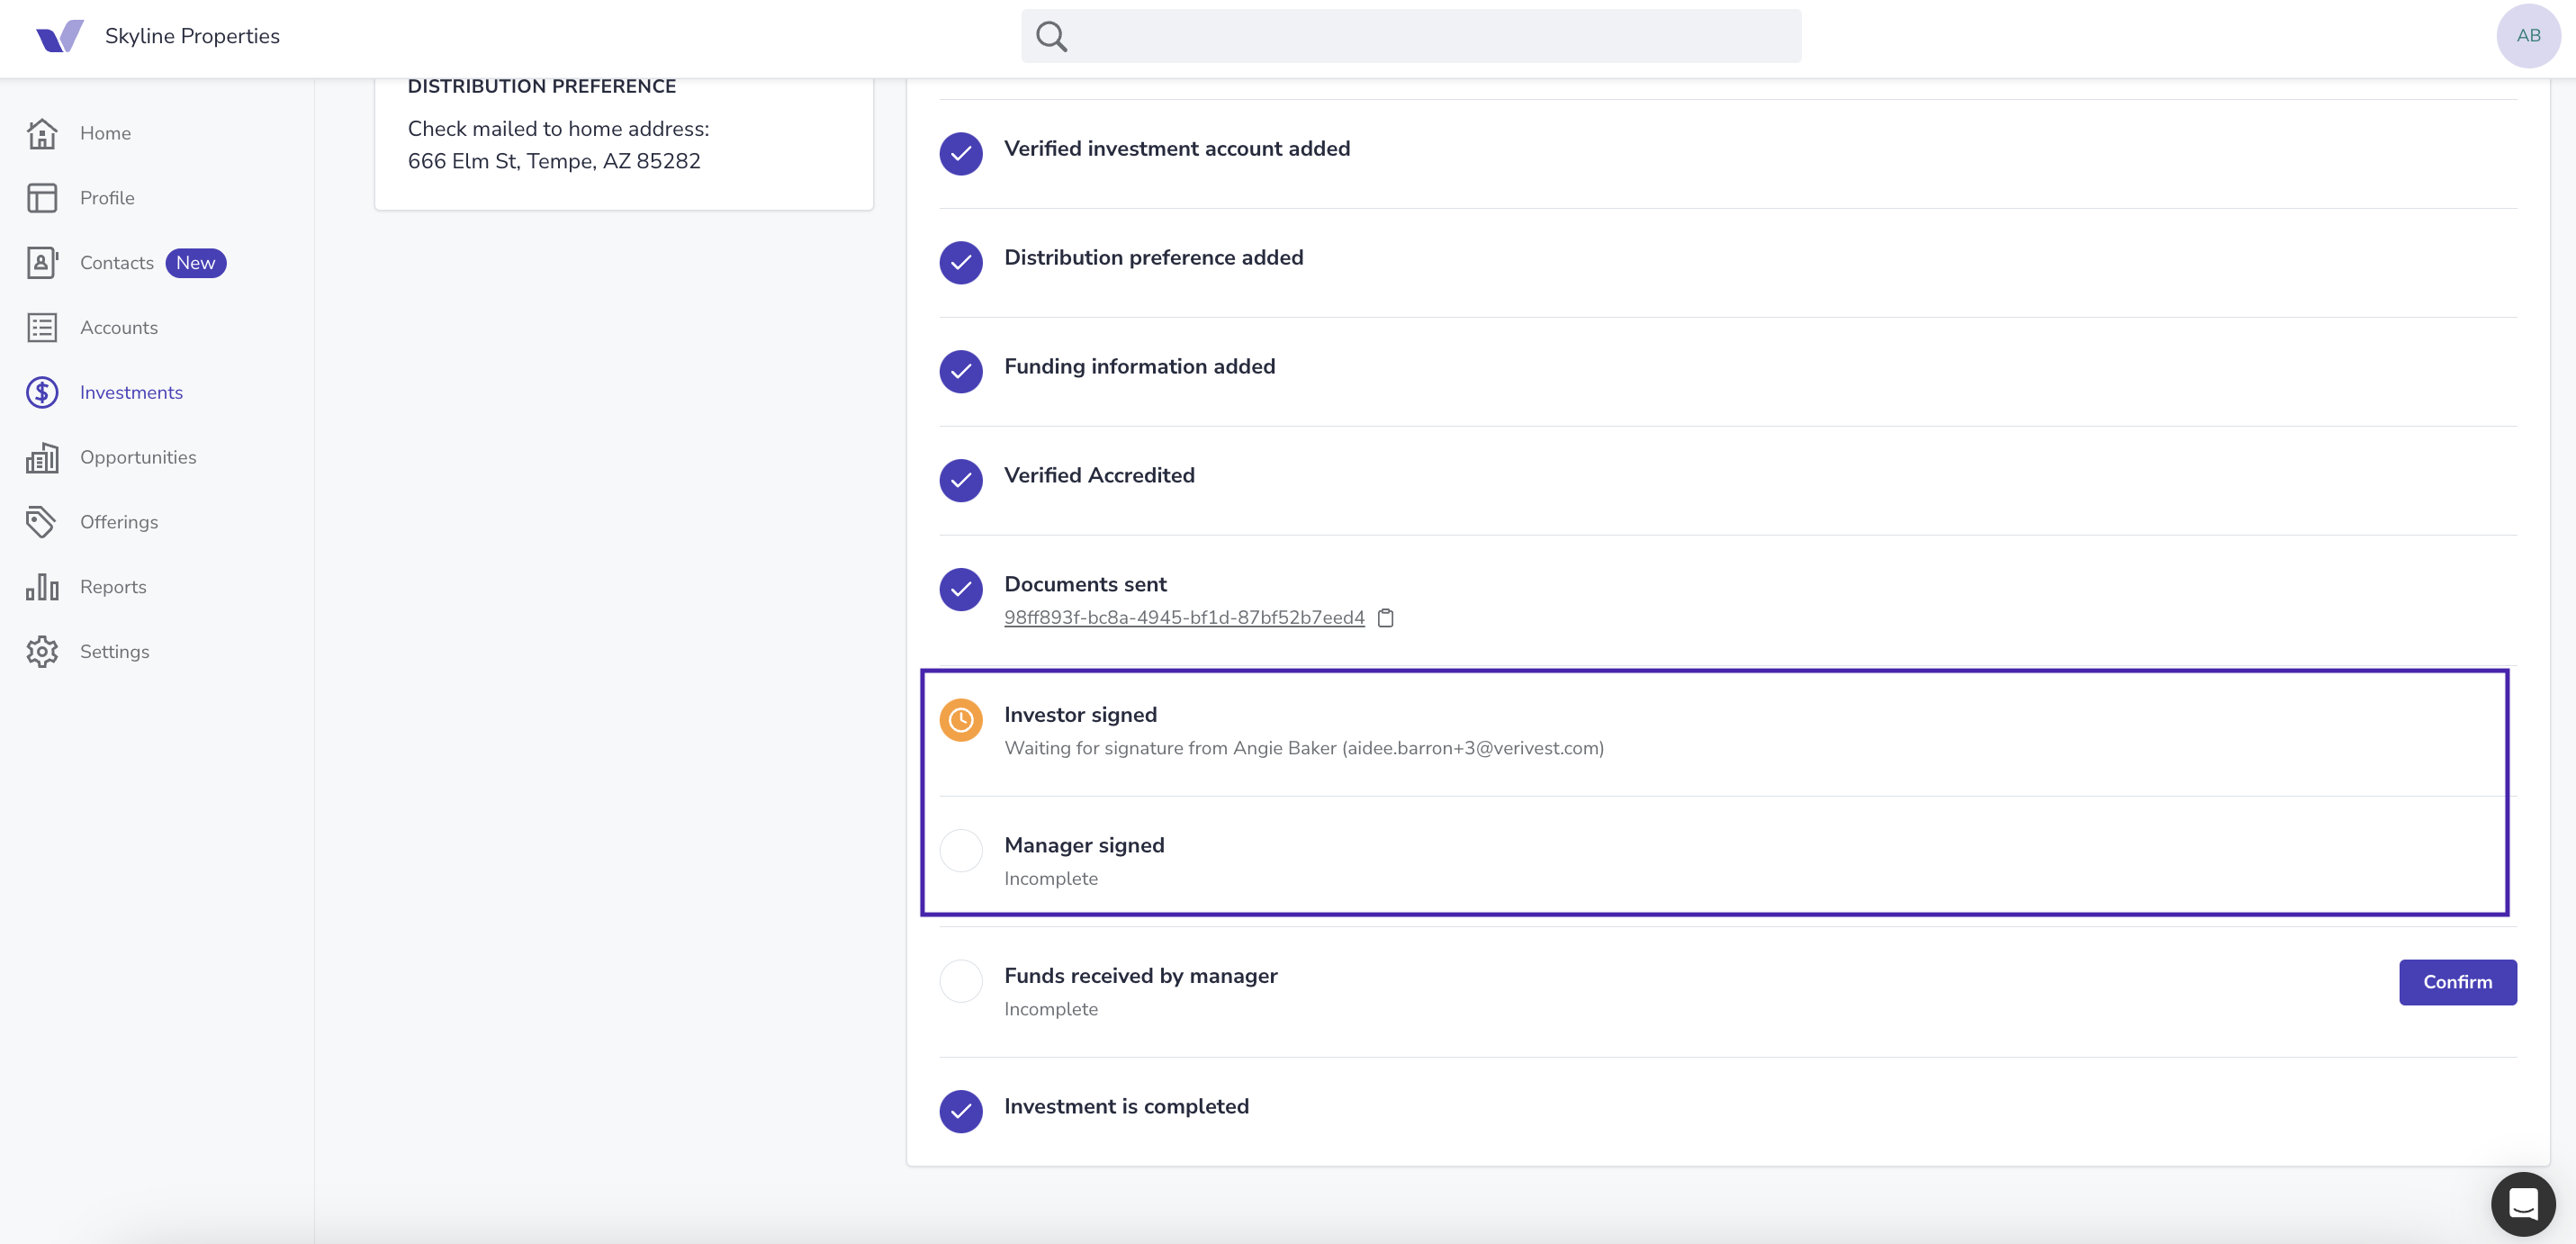This screenshot has width=2576, height=1244.
Task: Click the Reports bar chart icon
Action: 42,587
